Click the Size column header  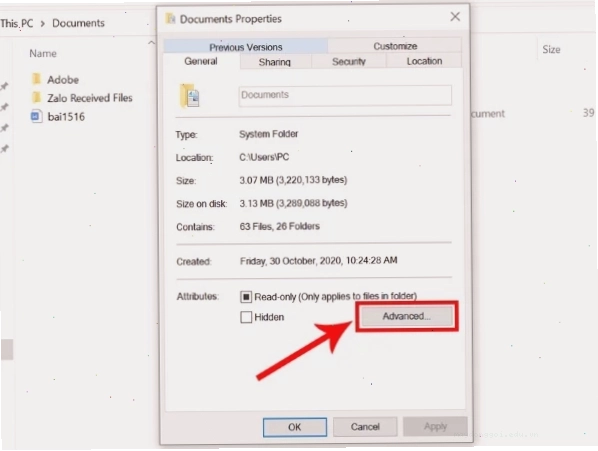click(x=551, y=49)
